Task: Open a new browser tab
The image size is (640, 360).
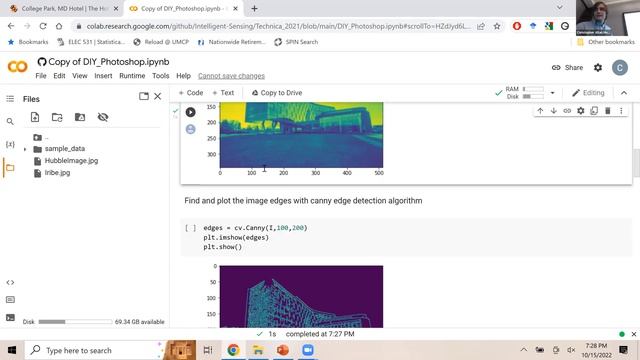Action: click(254, 8)
